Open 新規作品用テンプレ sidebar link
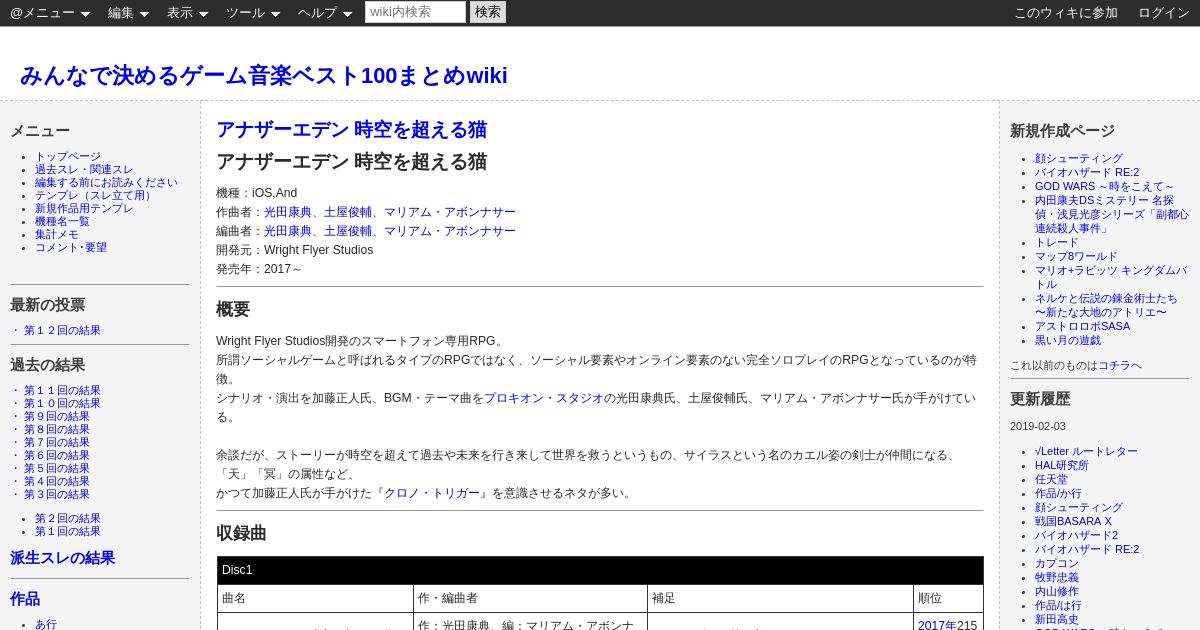Viewport: 1200px width, 630px height. pos(84,209)
